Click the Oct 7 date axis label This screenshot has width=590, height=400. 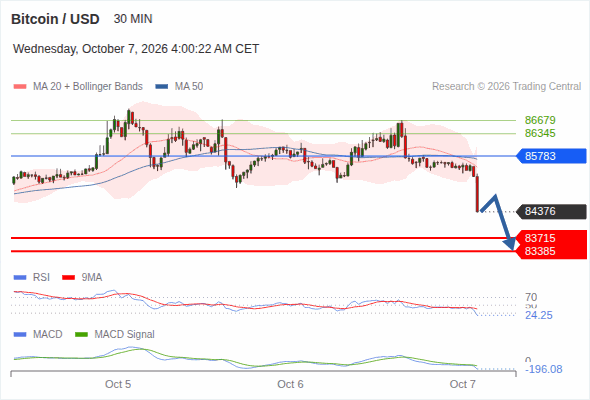tap(462, 384)
